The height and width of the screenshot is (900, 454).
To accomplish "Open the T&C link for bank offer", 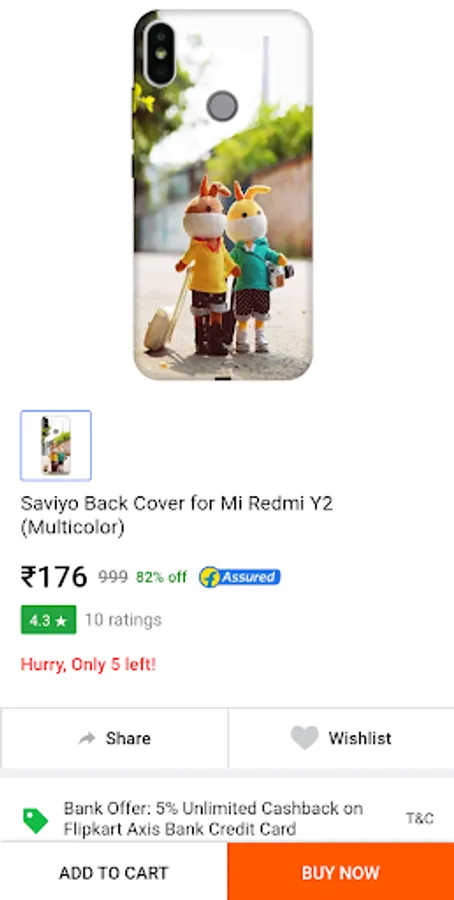I will pos(420,818).
